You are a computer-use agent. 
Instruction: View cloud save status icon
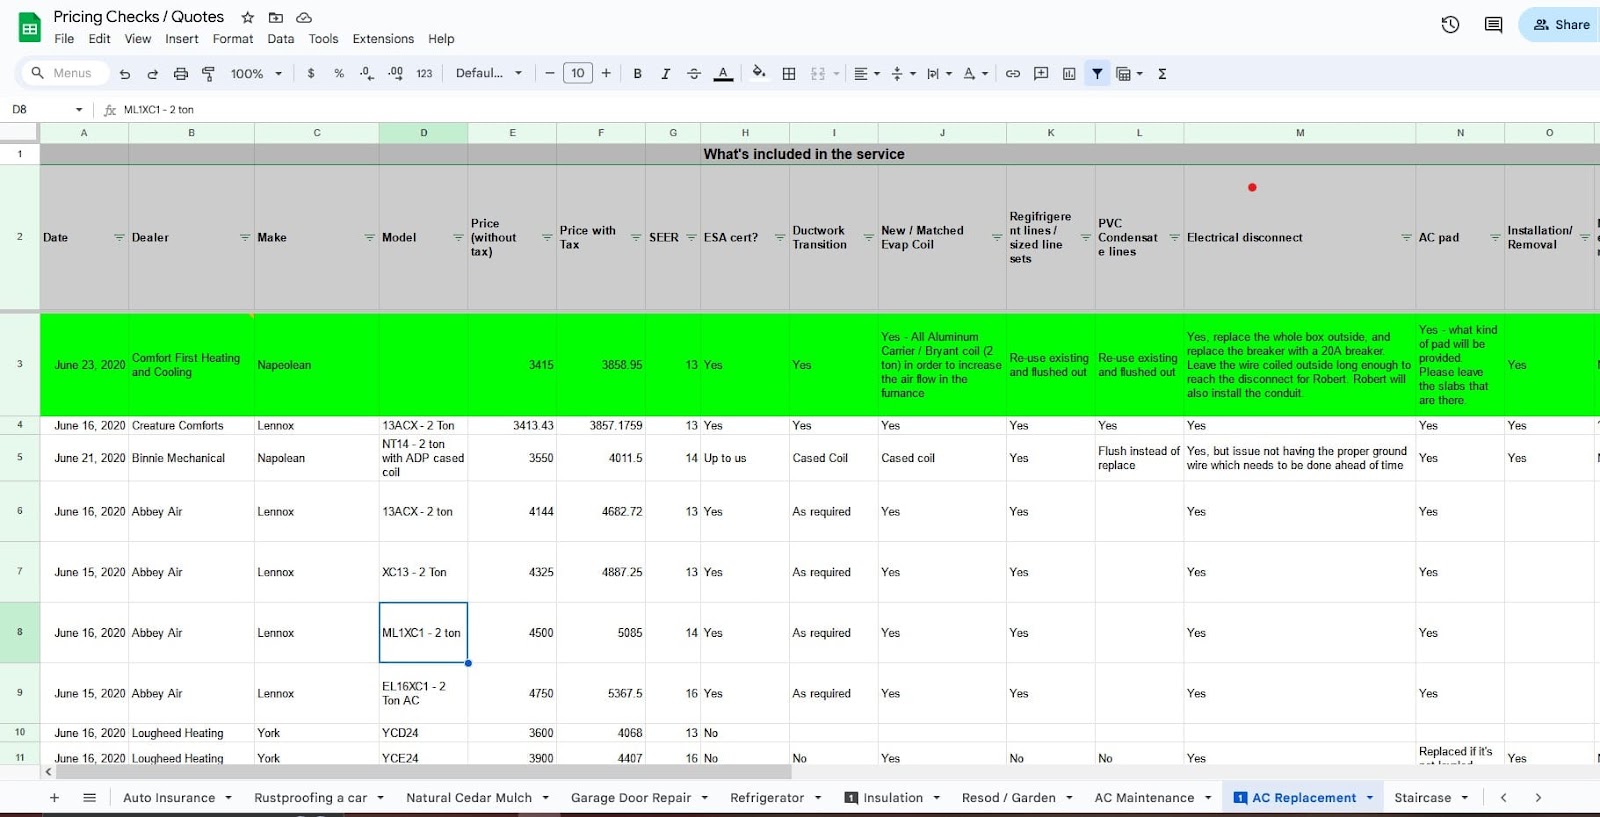(x=304, y=17)
